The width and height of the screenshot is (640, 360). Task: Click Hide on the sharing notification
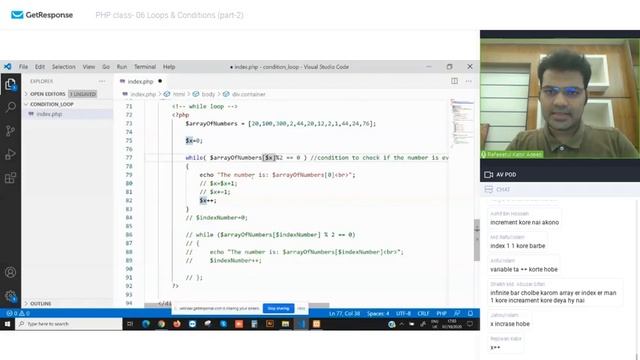(301, 309)
